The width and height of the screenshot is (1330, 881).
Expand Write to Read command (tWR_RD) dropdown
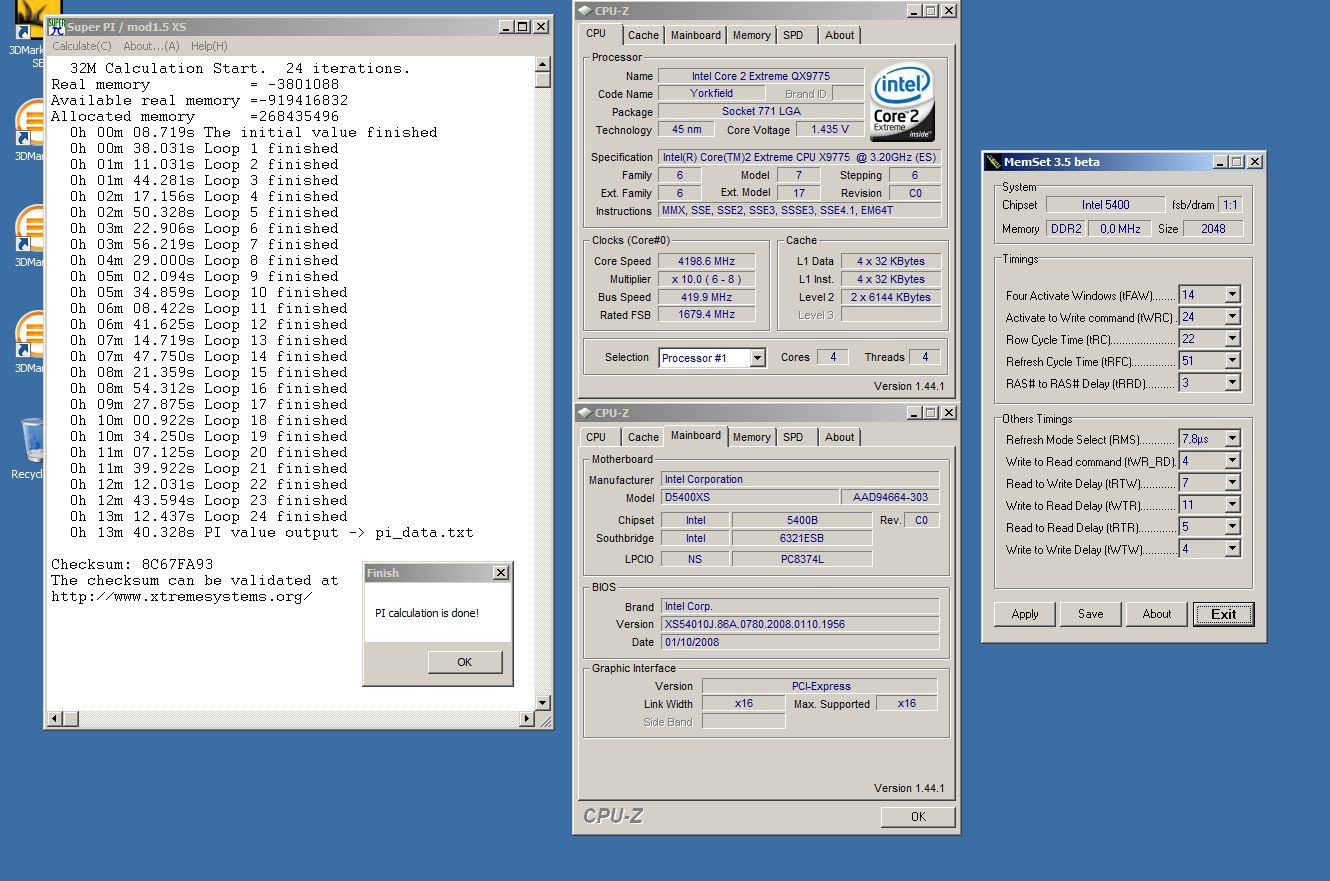pos(1232,461)
